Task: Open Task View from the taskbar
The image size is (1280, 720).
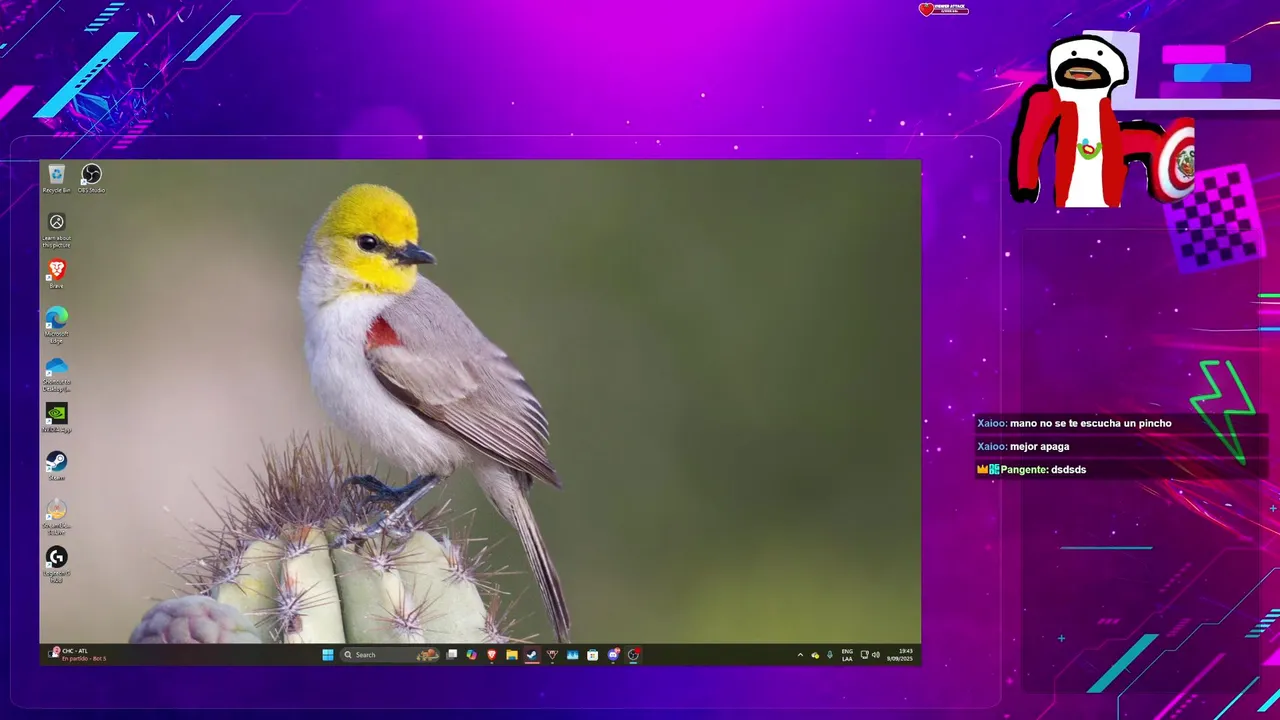Action: pyautogui.click(x=452, y=655)
